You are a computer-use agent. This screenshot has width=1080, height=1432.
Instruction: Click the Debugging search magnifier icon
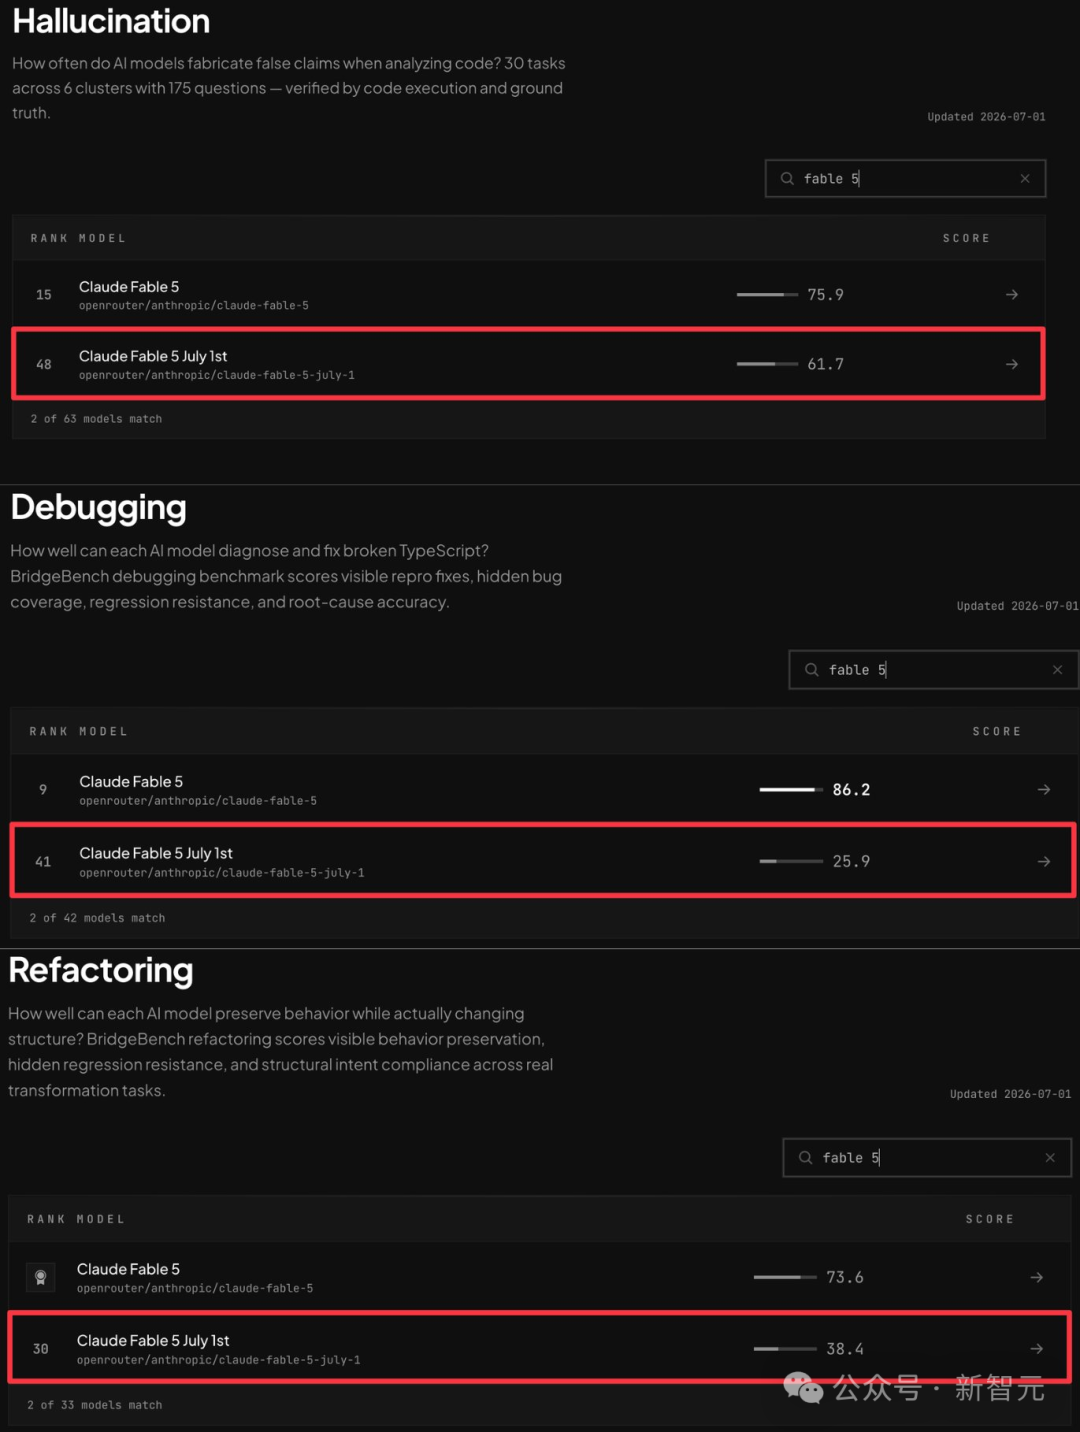812,670
